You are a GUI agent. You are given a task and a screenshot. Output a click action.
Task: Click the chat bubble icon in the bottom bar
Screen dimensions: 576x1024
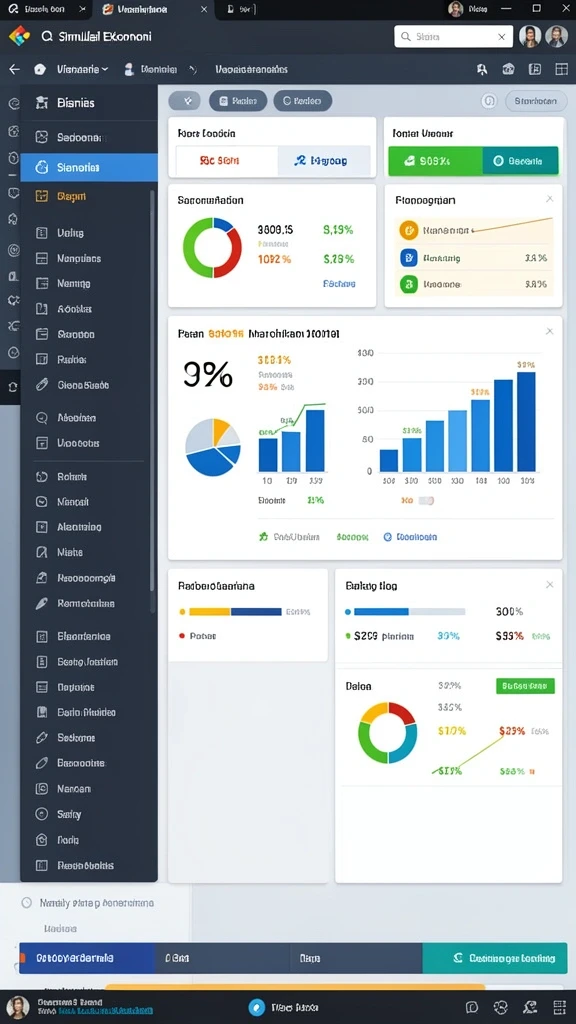click(472, 1007)
